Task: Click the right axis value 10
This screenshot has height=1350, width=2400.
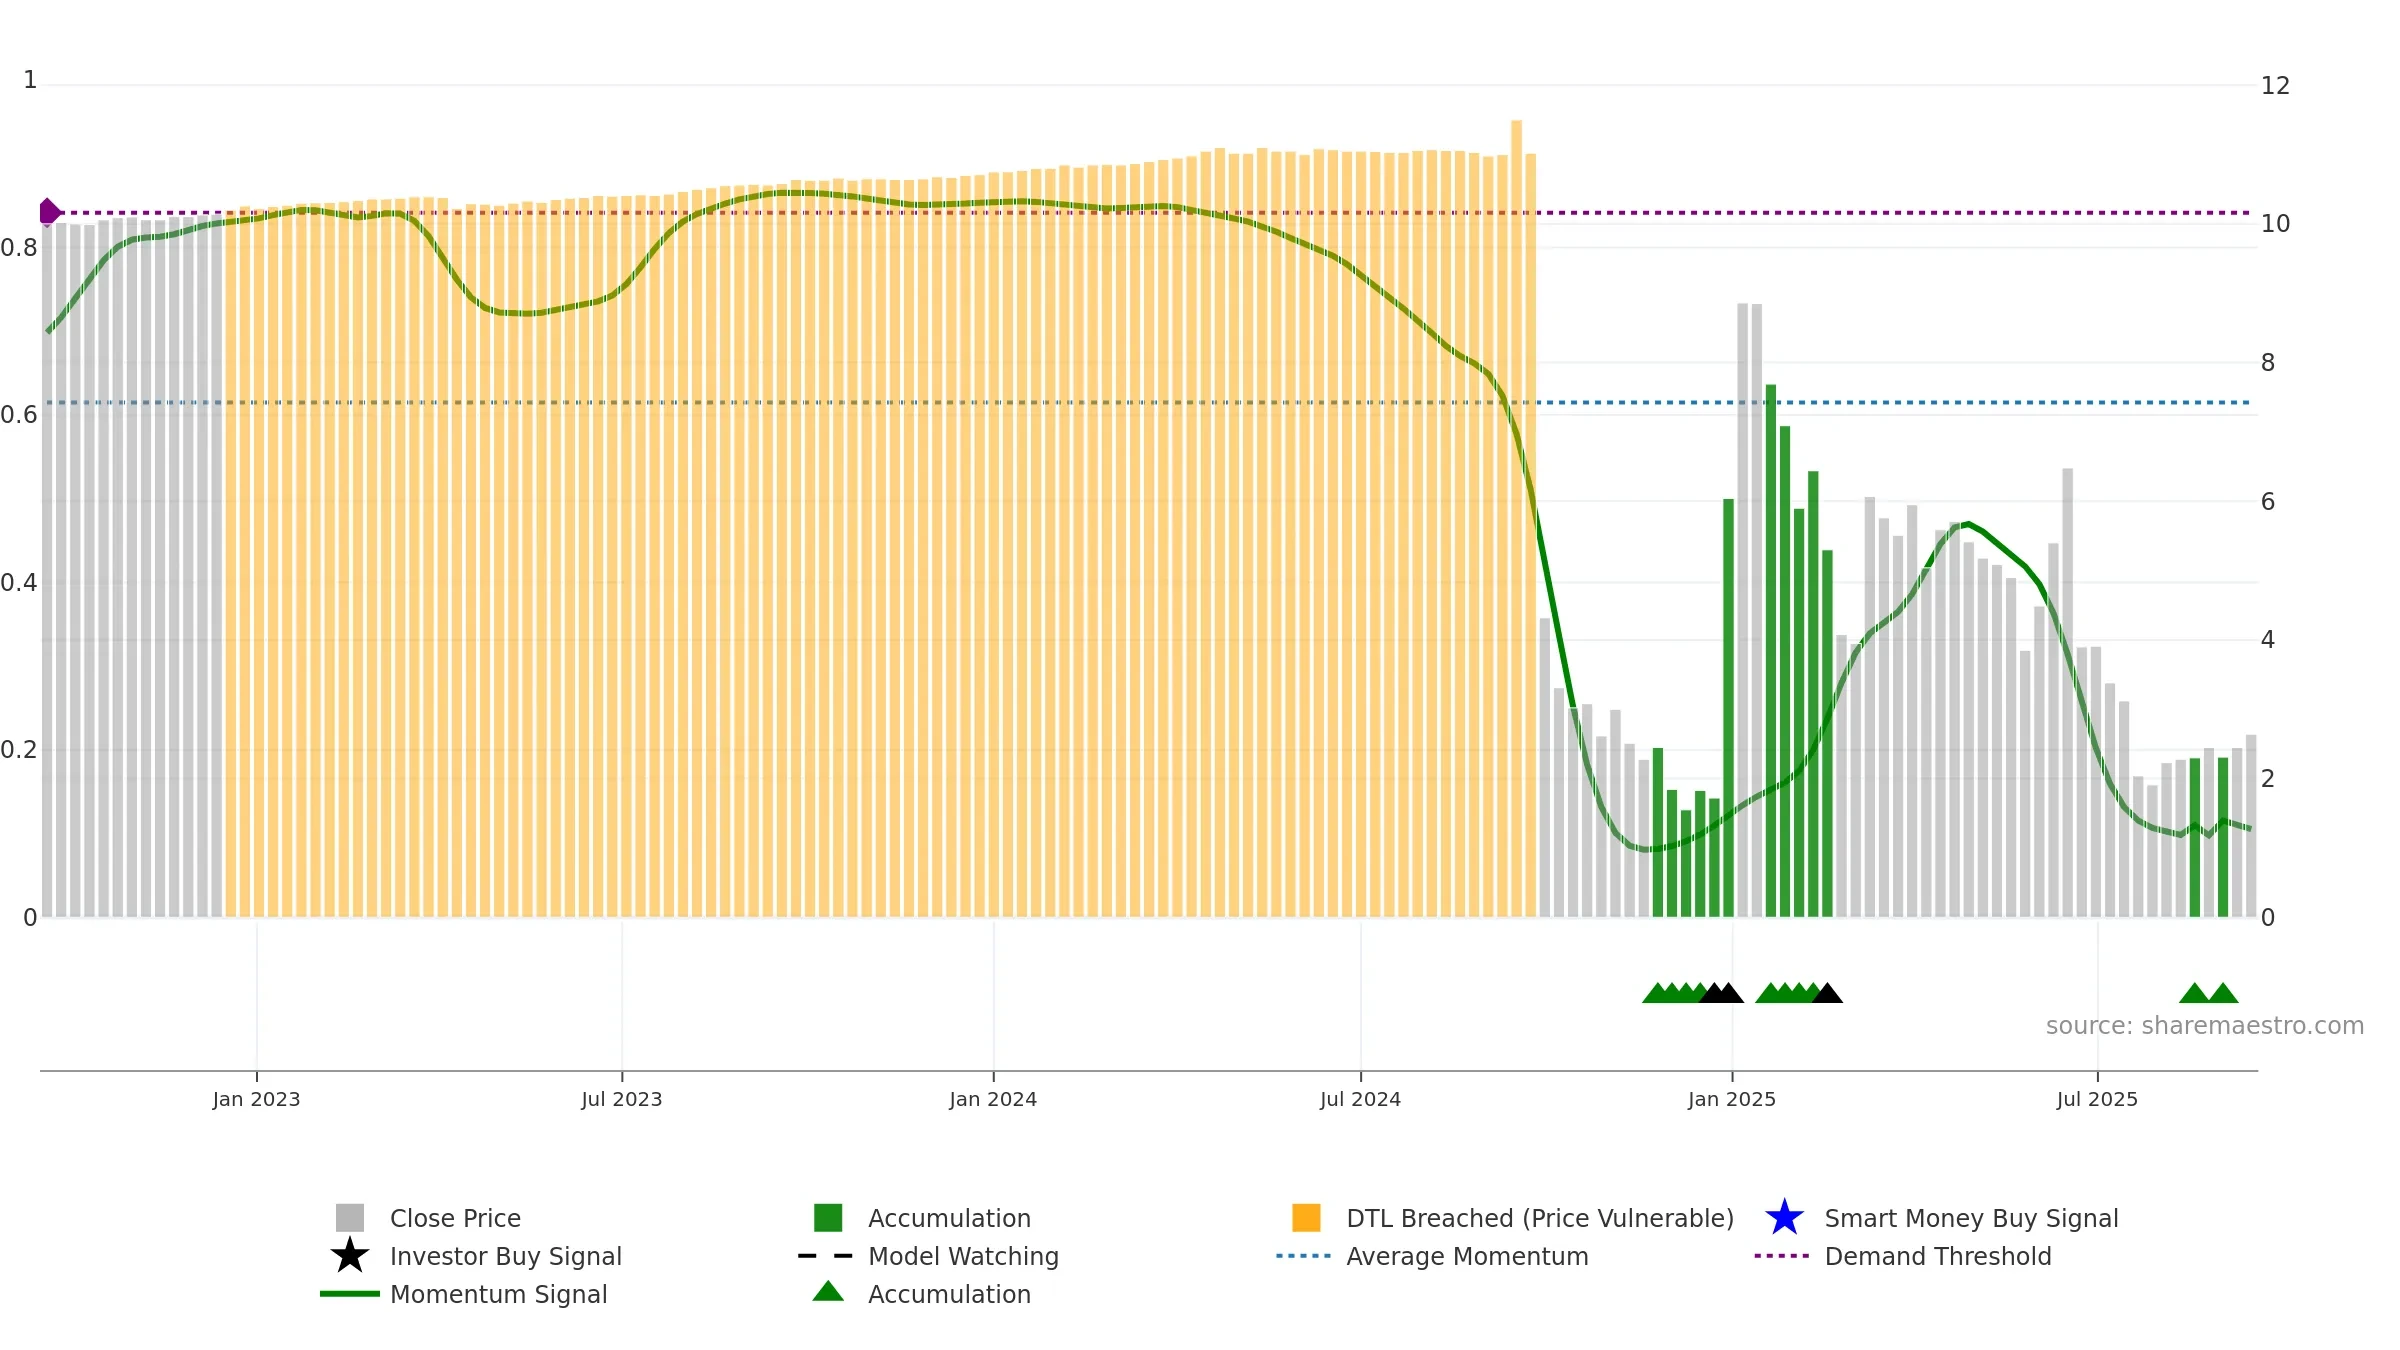Action: click(2275, 224)
